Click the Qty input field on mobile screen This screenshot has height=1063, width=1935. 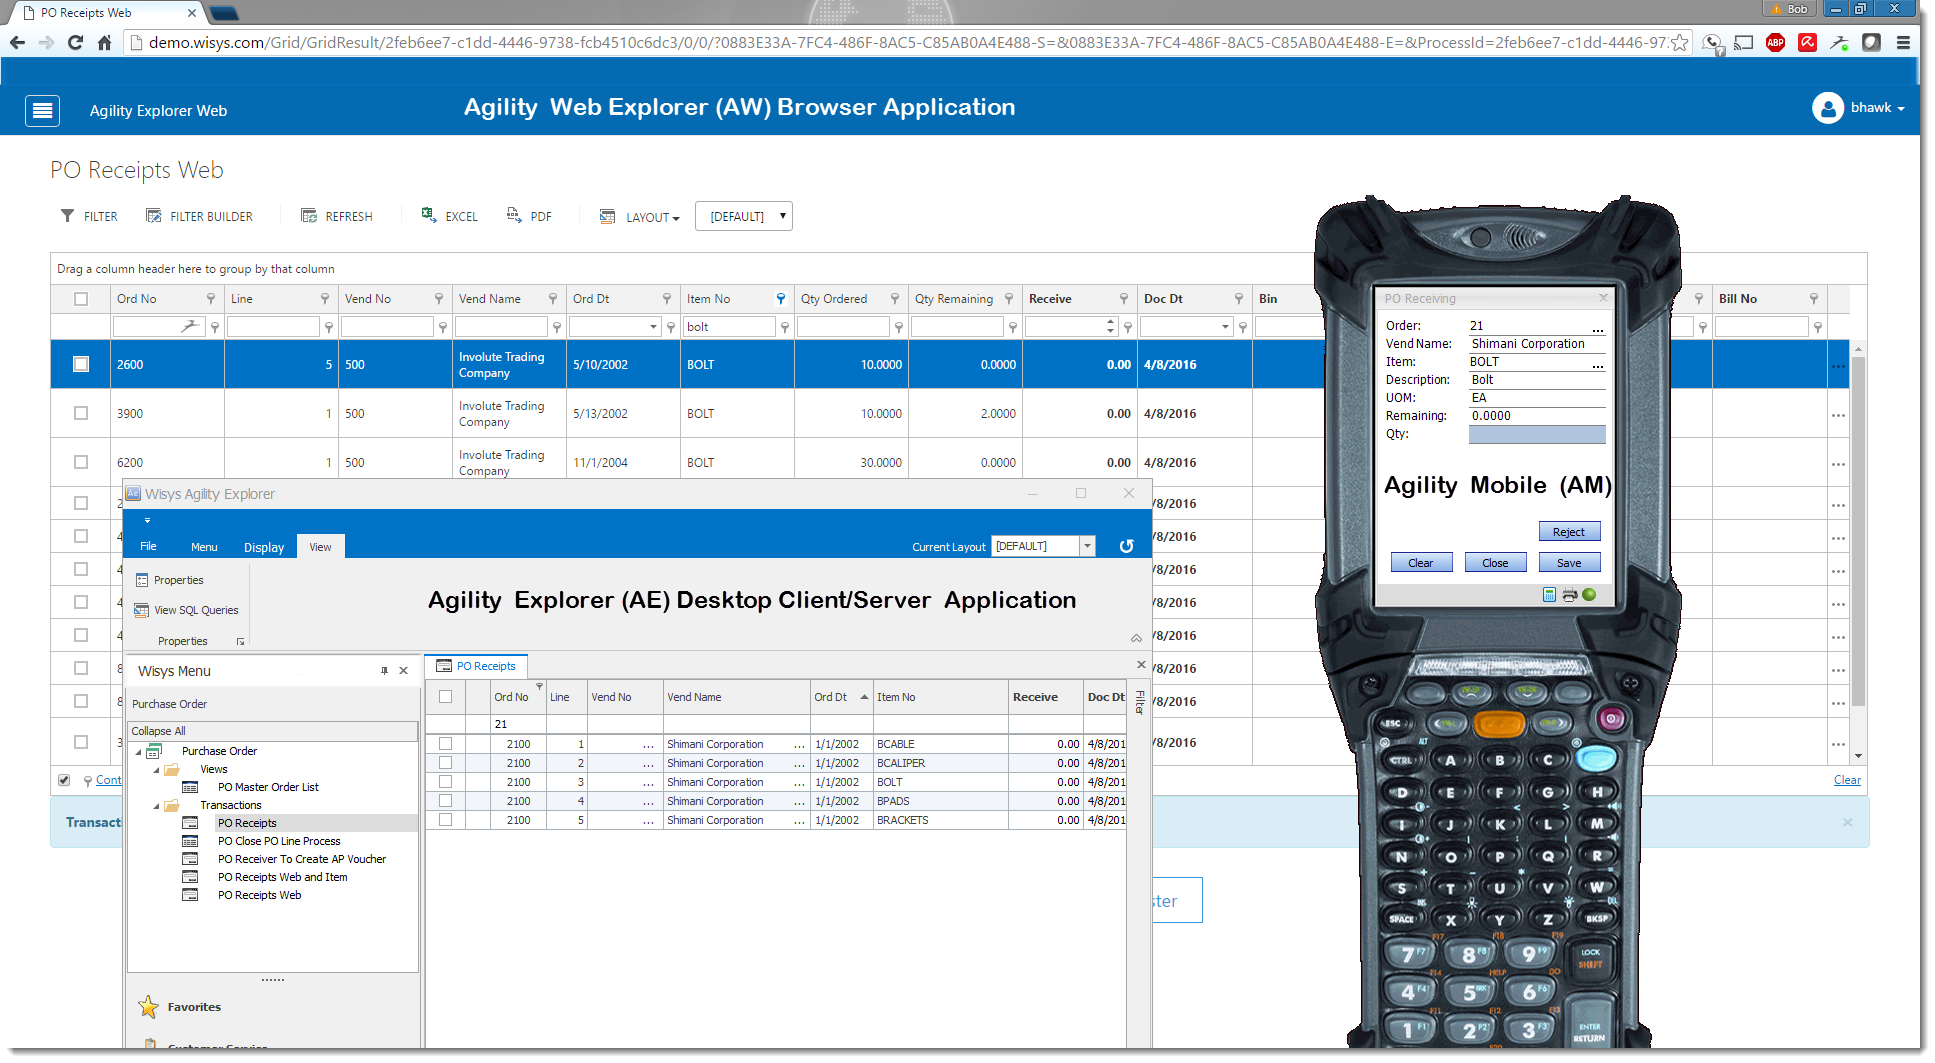coord(1537,434)
